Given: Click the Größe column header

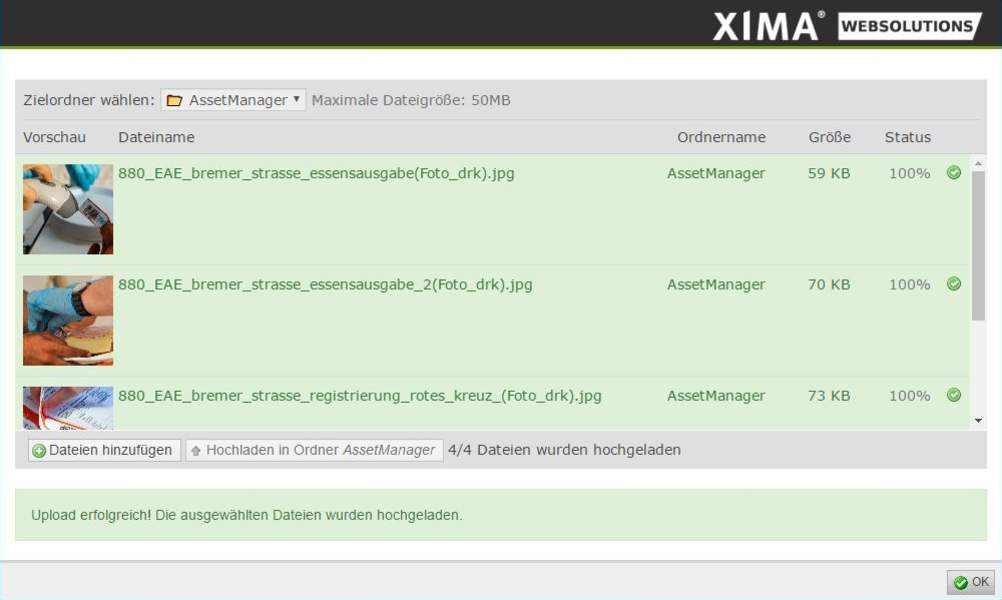Looking at the screenshot, I should tap(829, 137).
